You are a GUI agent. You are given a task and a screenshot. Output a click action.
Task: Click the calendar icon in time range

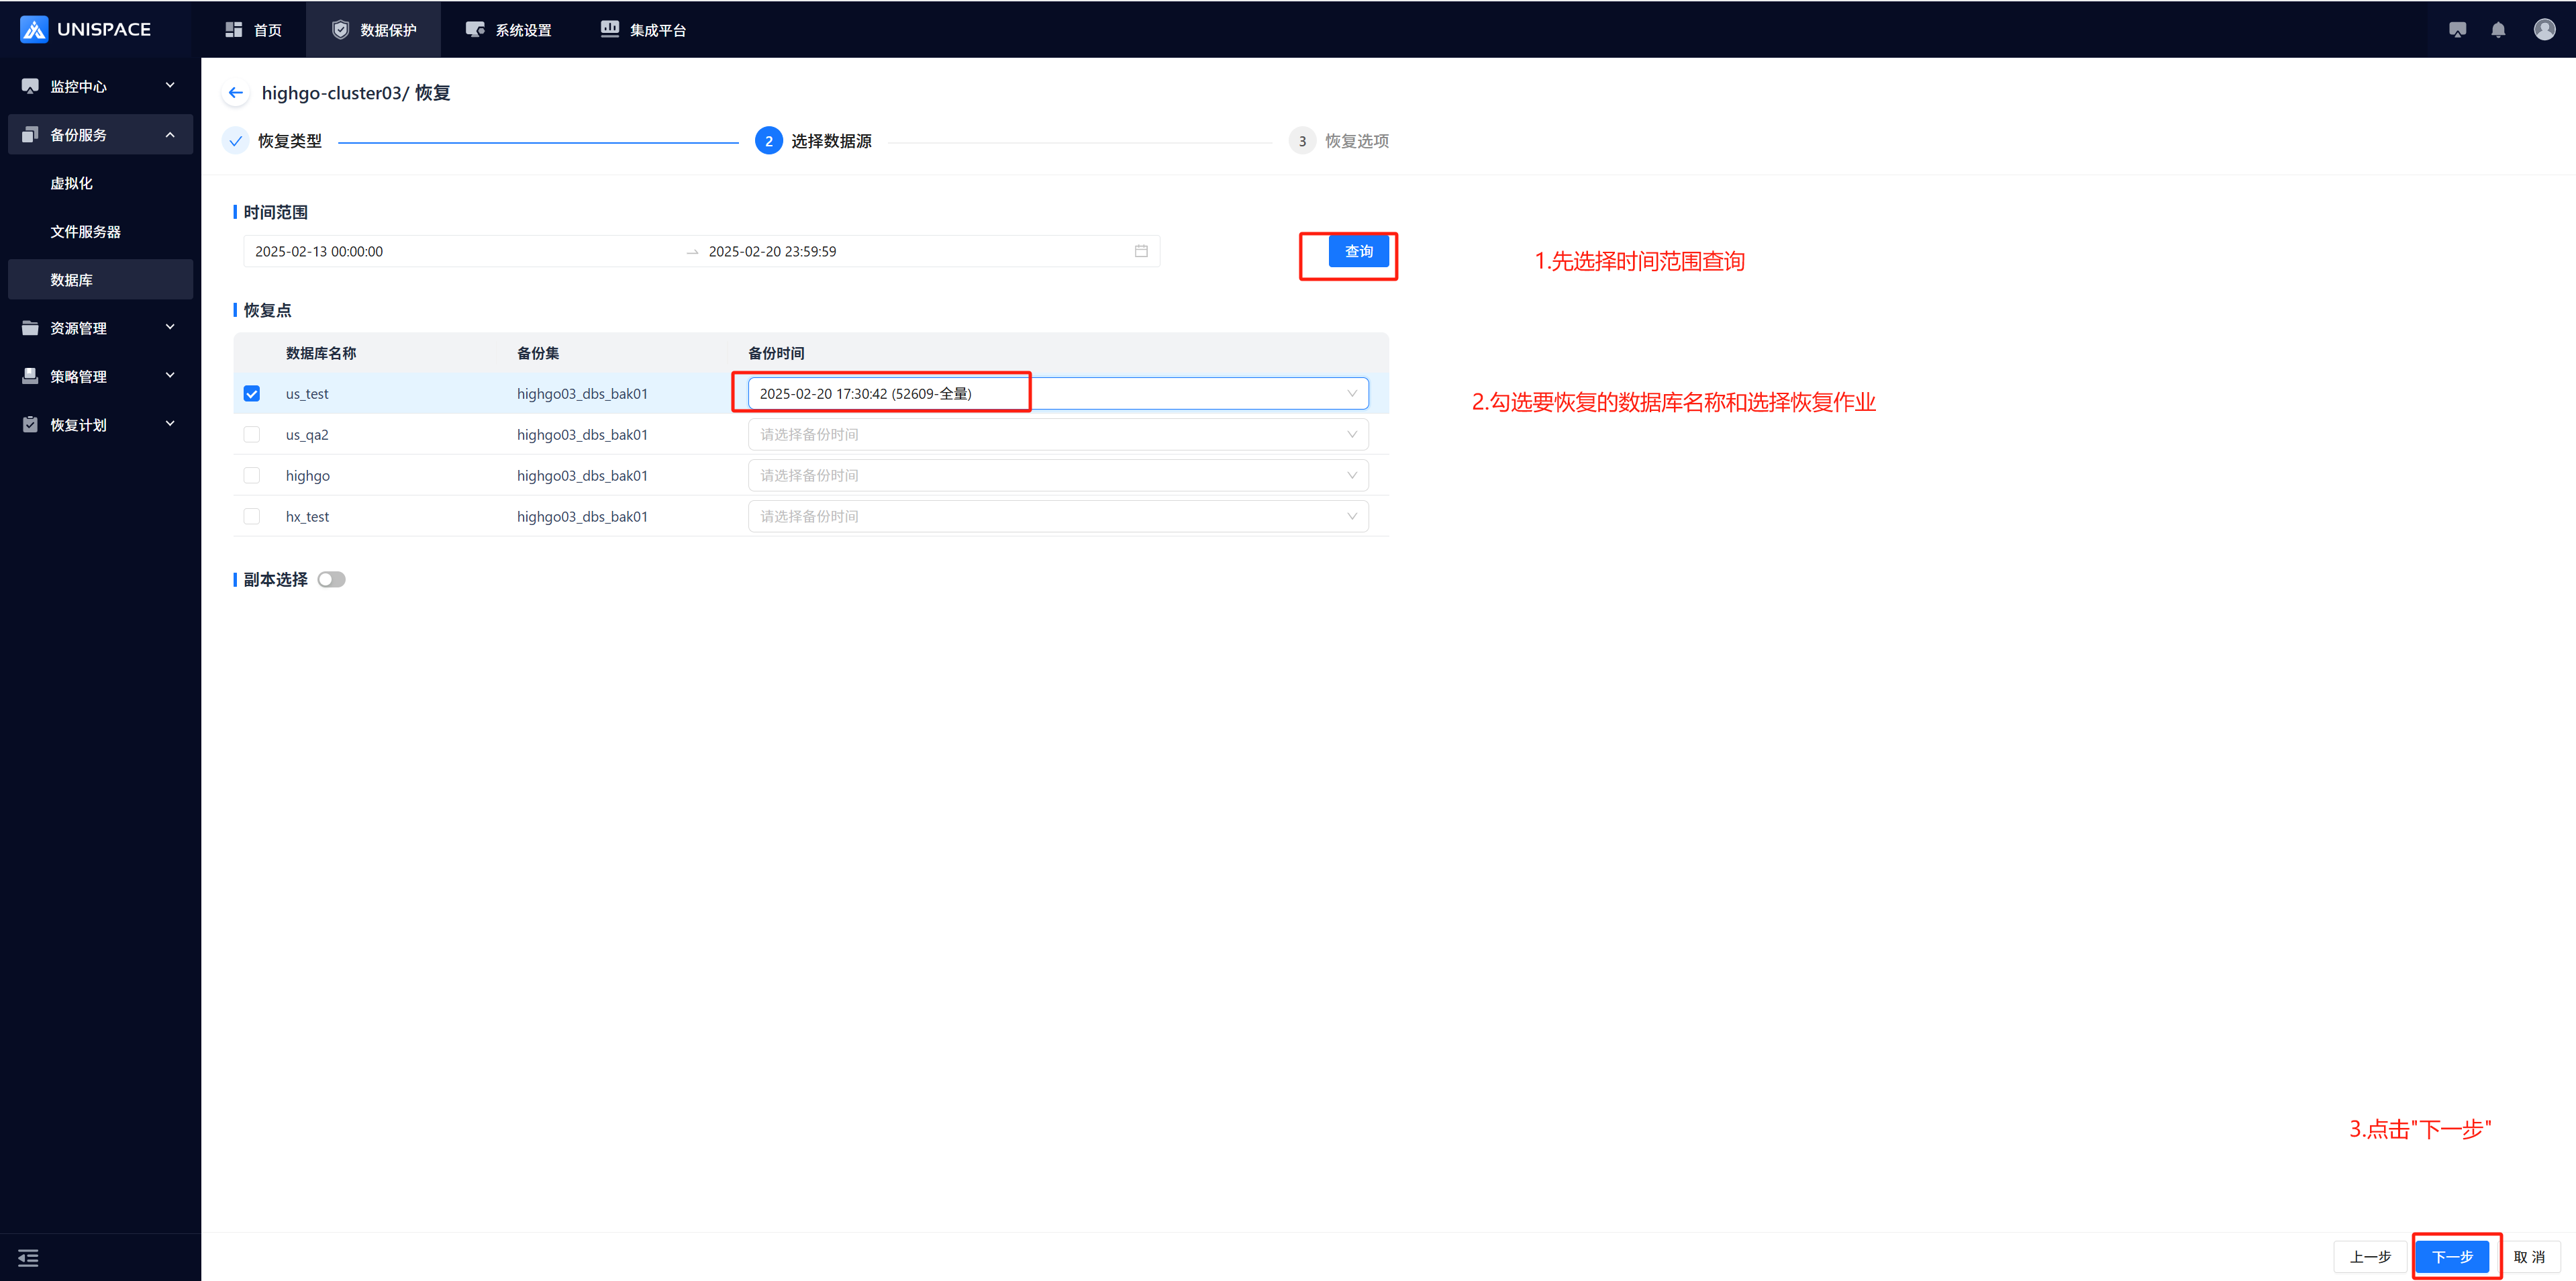coord(1141,251)
